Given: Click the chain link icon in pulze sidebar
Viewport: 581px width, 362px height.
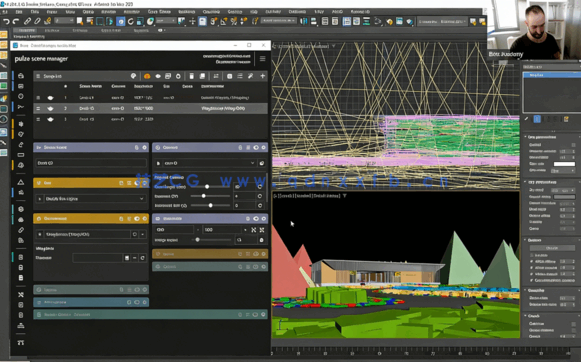Looking at the screenshot, I should (x=21, y=230).
